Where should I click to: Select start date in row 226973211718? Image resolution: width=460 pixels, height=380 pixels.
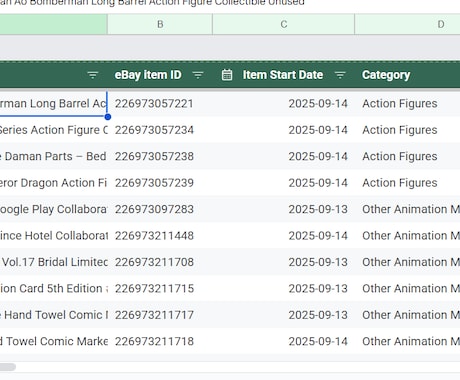(x=284, y=341)
